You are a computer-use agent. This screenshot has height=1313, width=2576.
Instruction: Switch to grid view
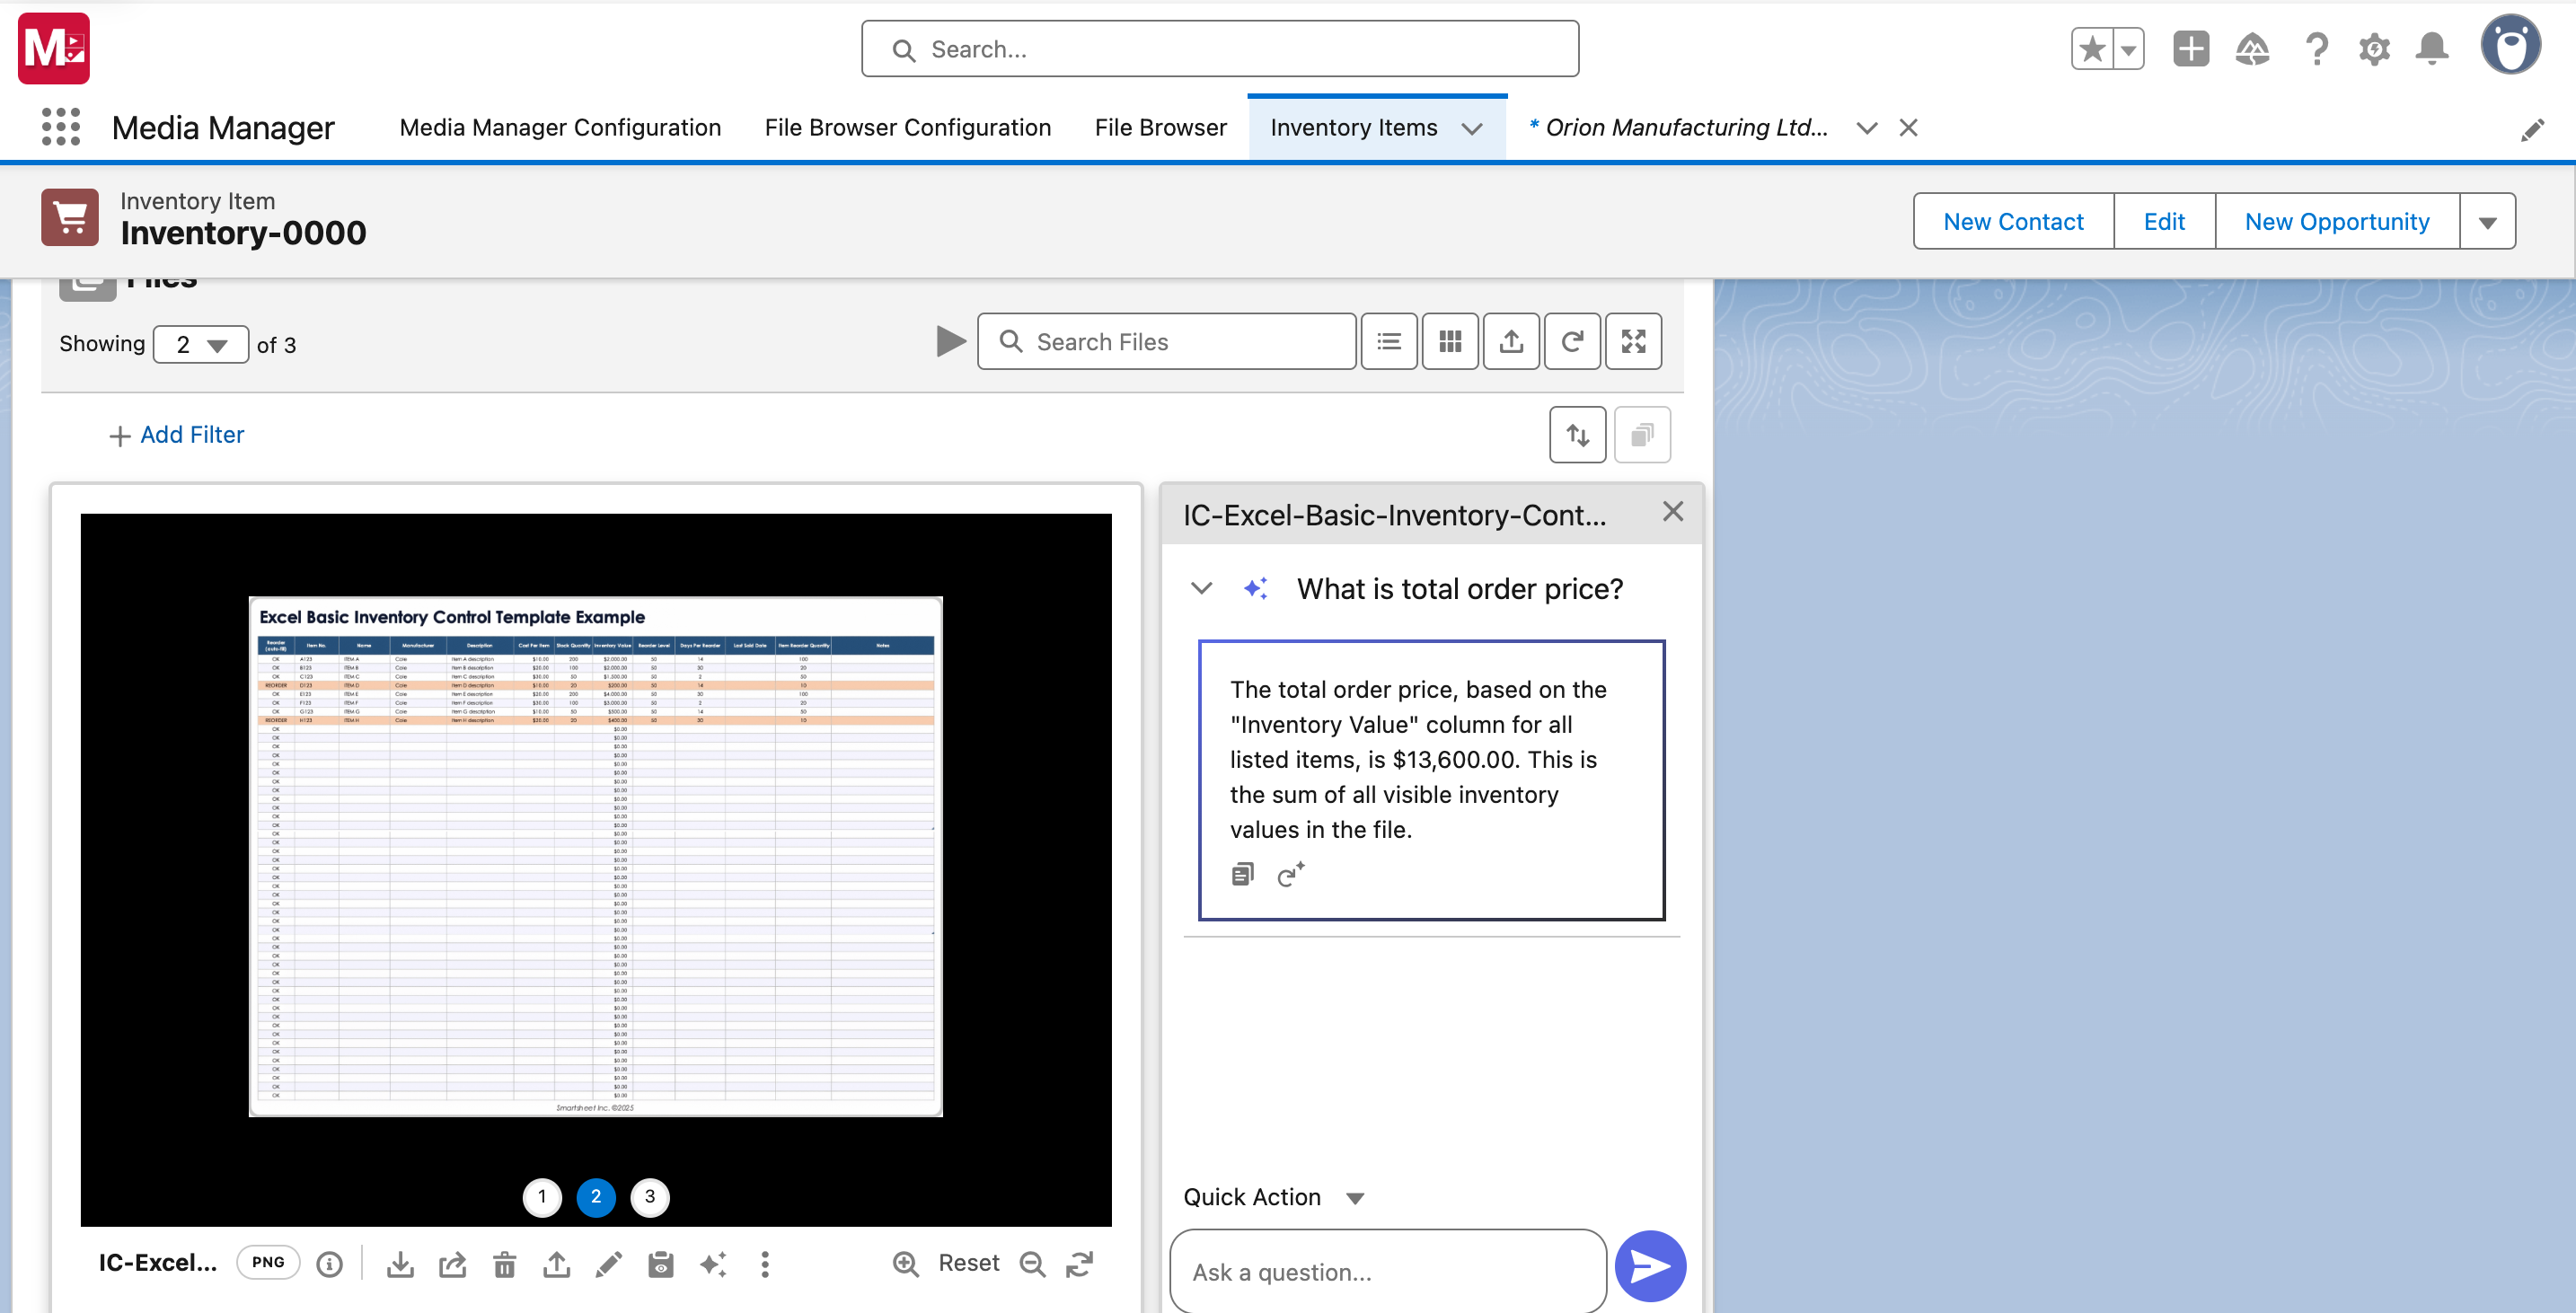(x=1449, y=342)
